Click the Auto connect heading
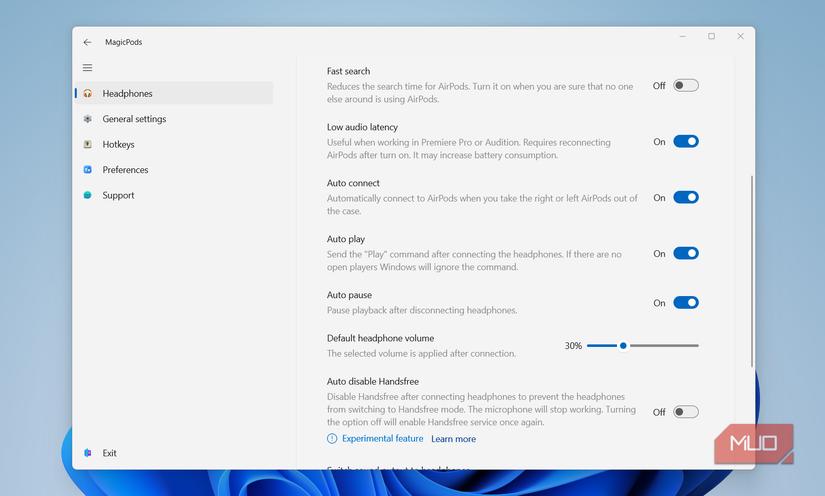 pos(353,183)
